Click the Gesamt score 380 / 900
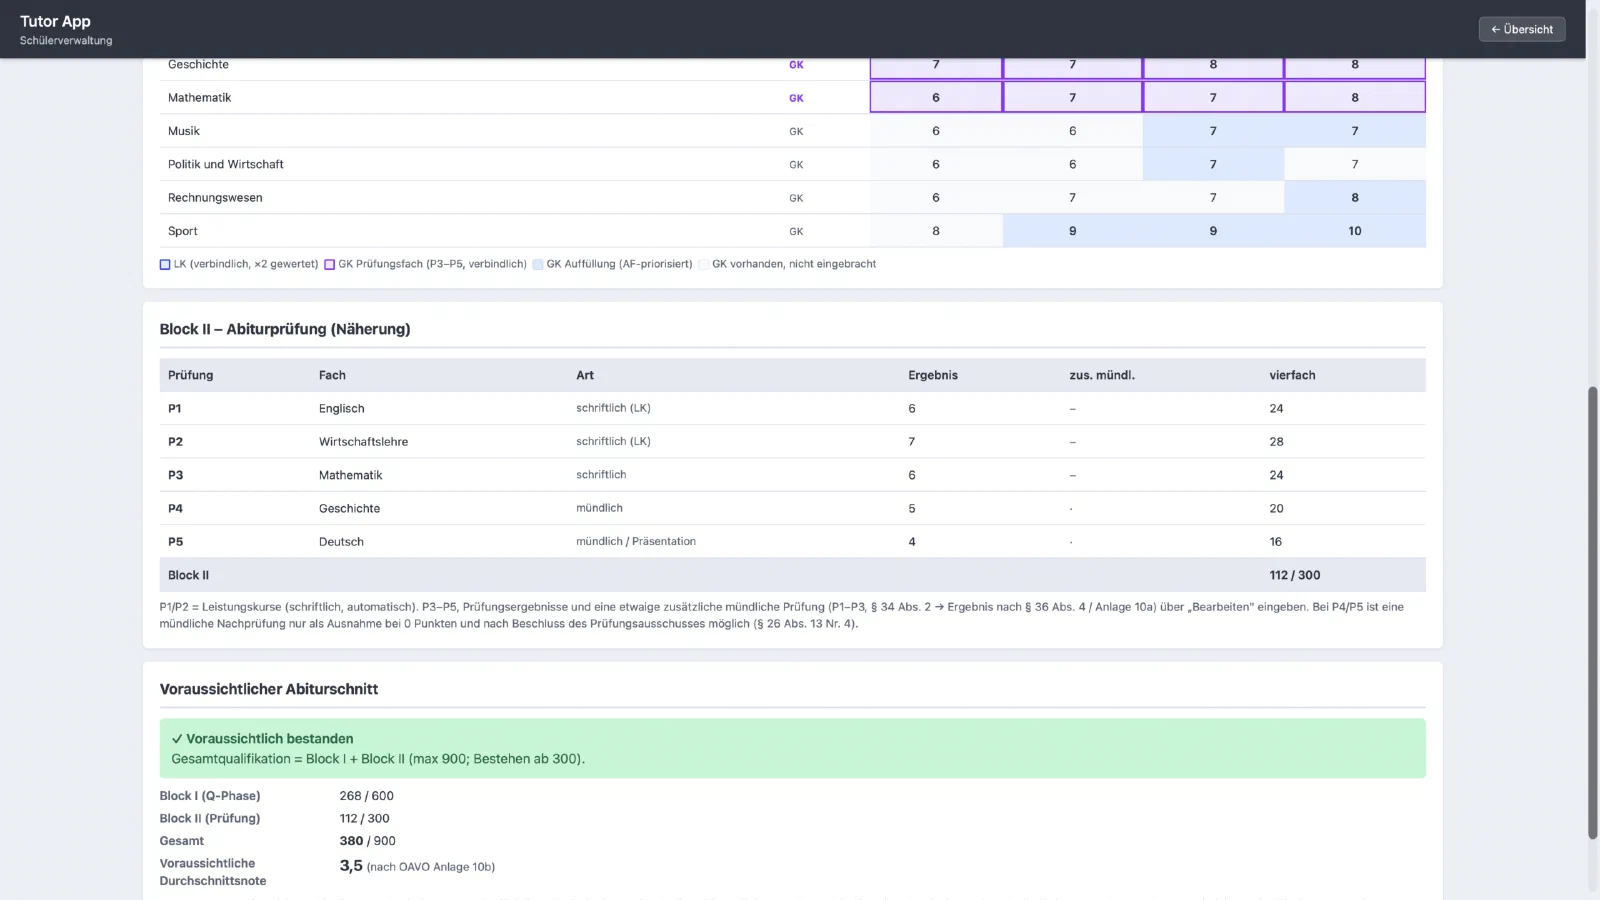 (x=367, y=841)
